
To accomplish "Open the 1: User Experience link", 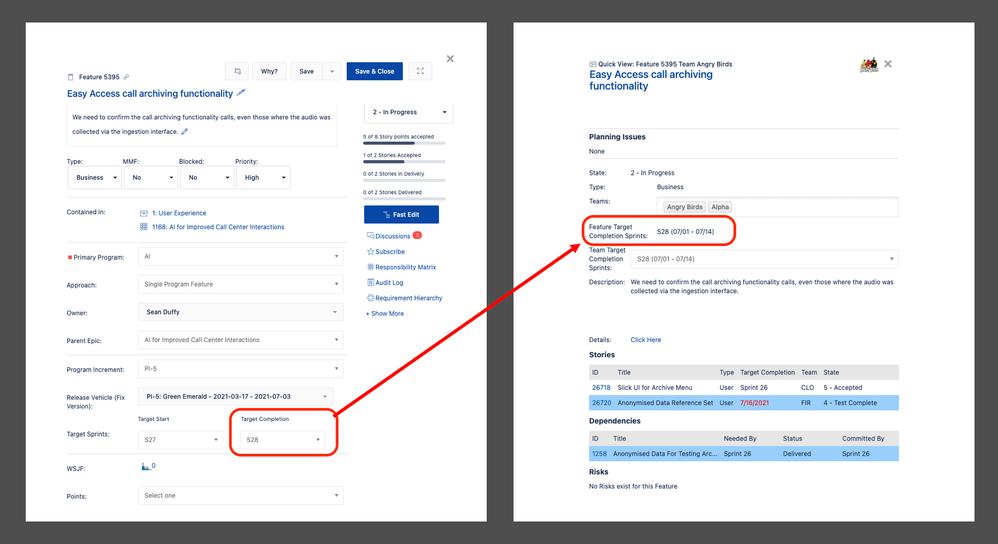I will click(x=179, y=213).
